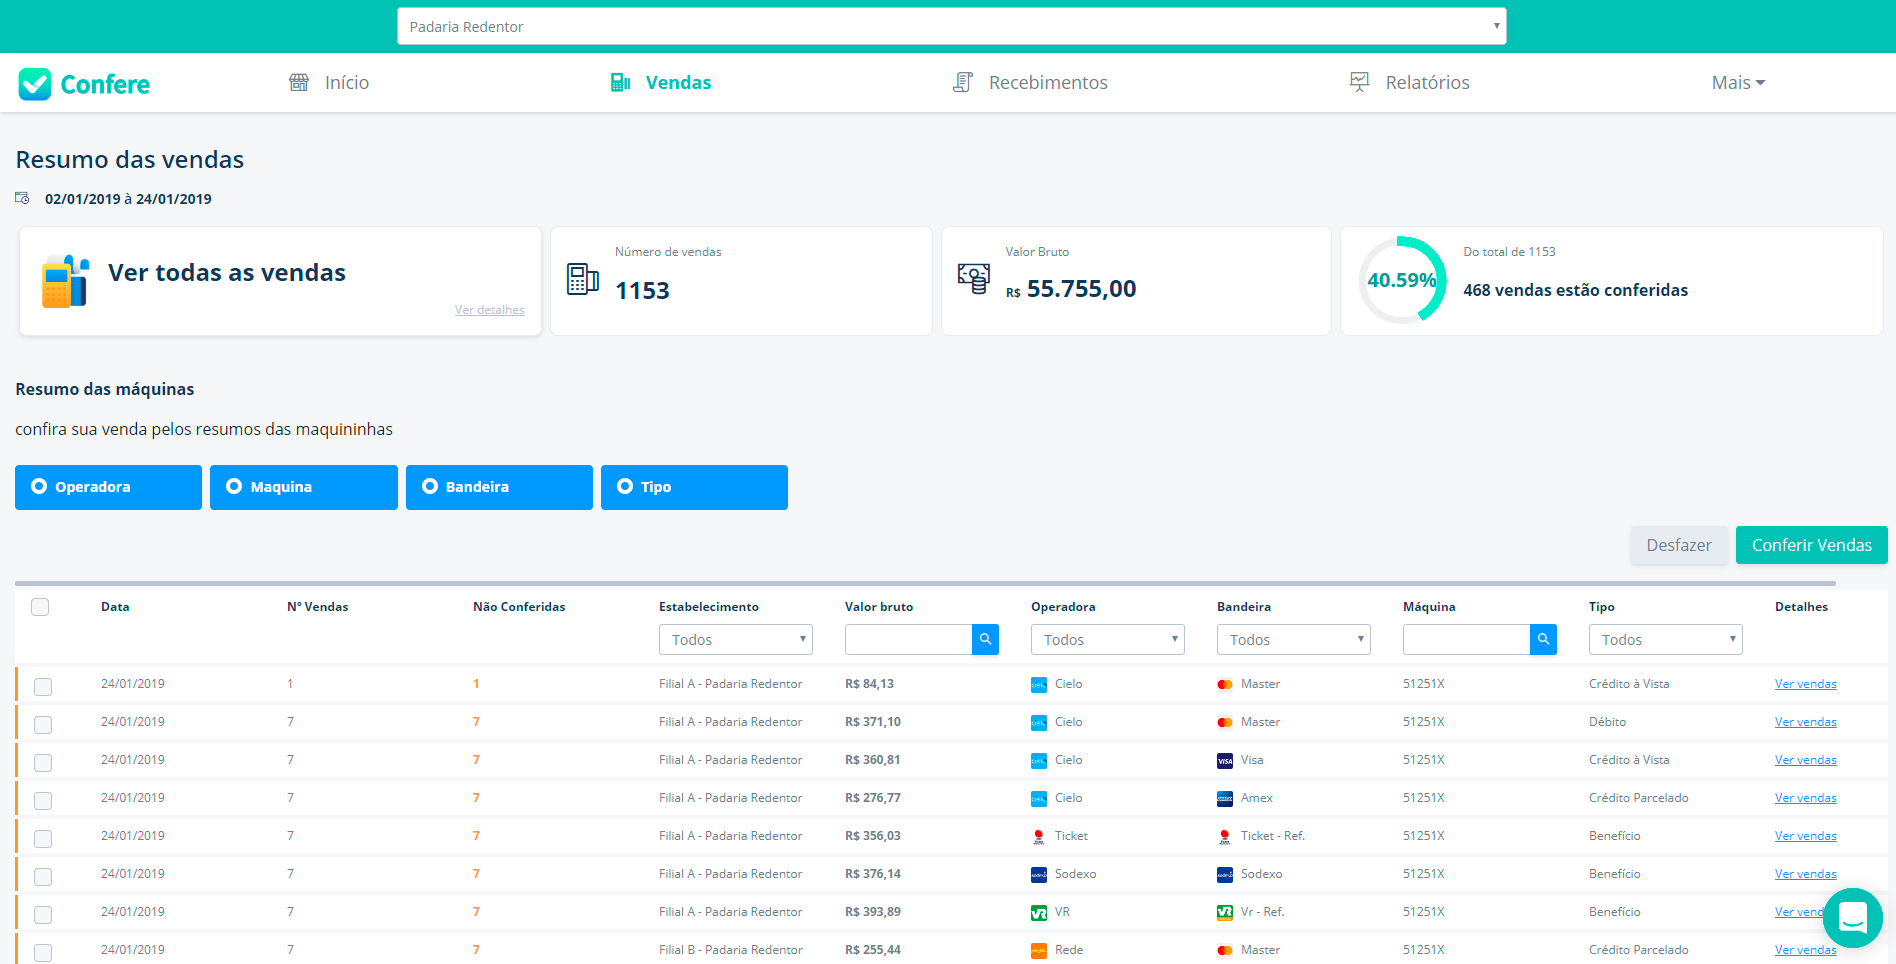This screenshot has width=1896, height=964.
Task: Click the Valor bruto filter input field
Action: tap(908, 640)
